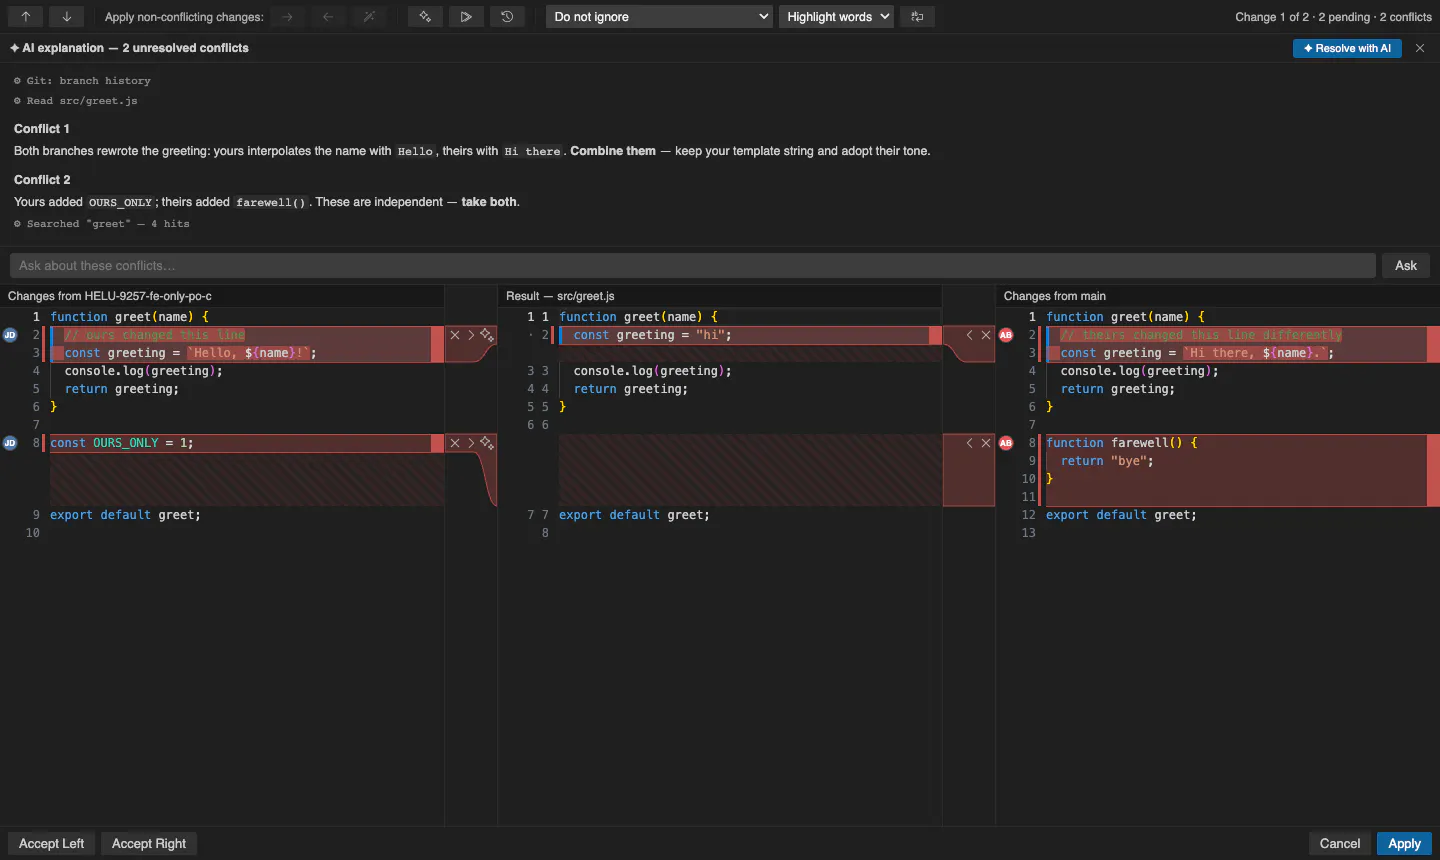1440x860 pixels.
Task: Click the icon after Highlight words dropdown
Action: pos(917,17)
